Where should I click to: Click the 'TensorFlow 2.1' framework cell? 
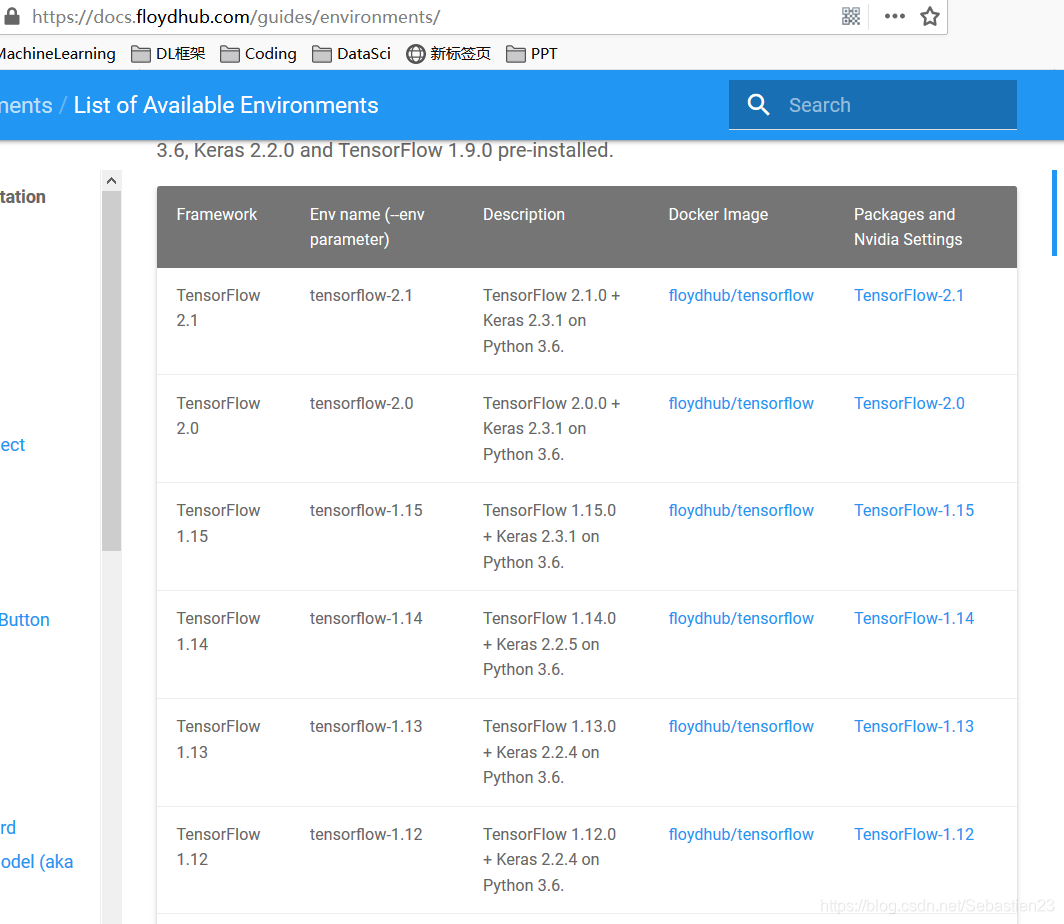coord(218,308)
